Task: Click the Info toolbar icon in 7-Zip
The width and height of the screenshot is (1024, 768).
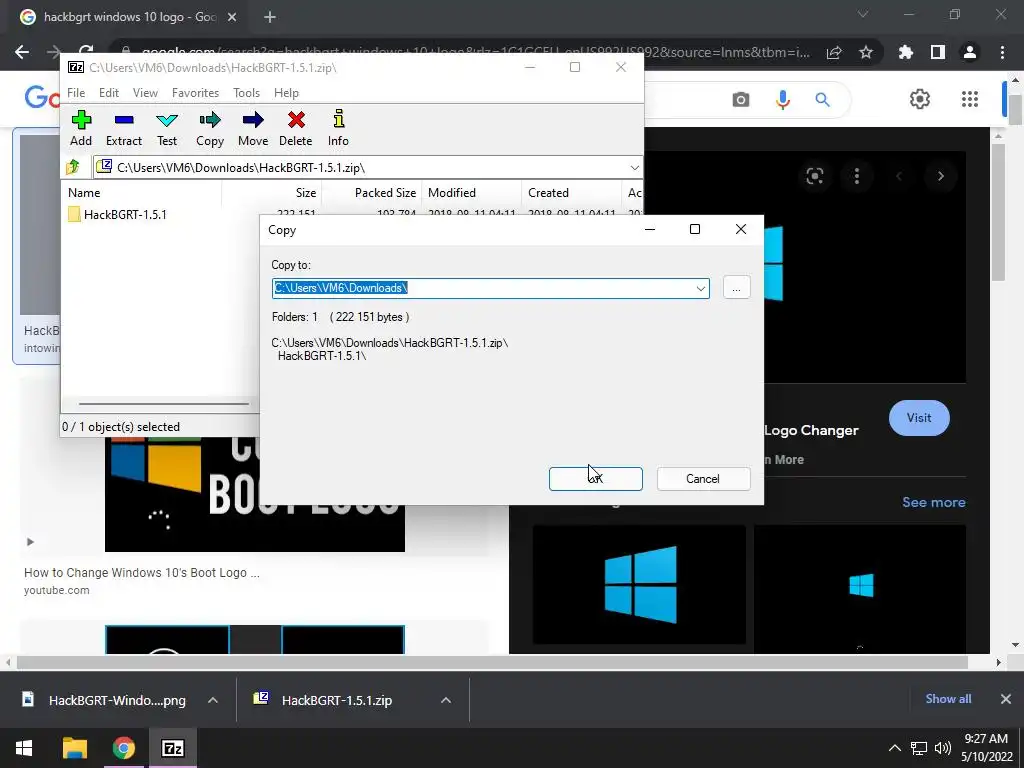Action: 338,128
